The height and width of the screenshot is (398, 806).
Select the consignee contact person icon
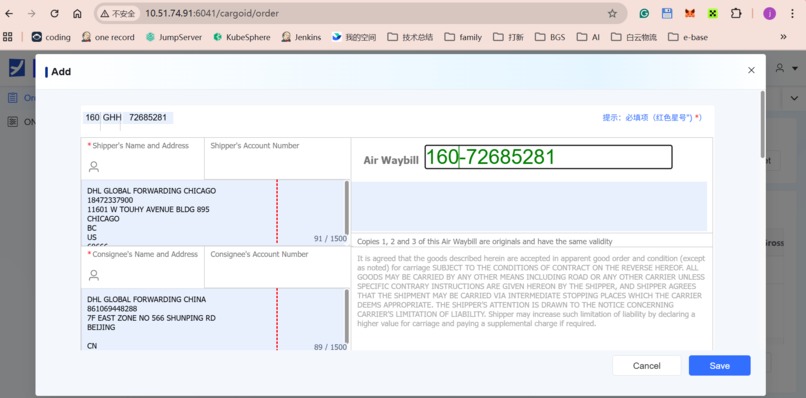coord(94,276)
